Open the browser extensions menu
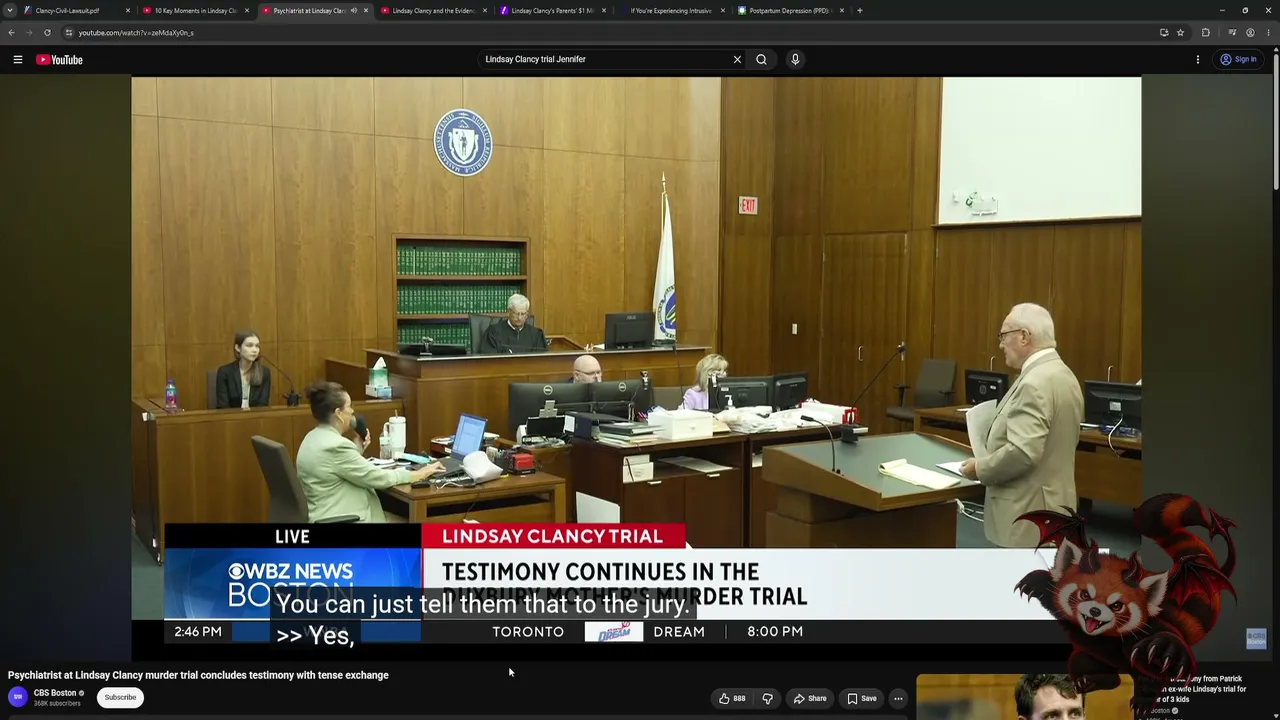This screenshot has height=720, width=1280. (x=1205, y=33)
